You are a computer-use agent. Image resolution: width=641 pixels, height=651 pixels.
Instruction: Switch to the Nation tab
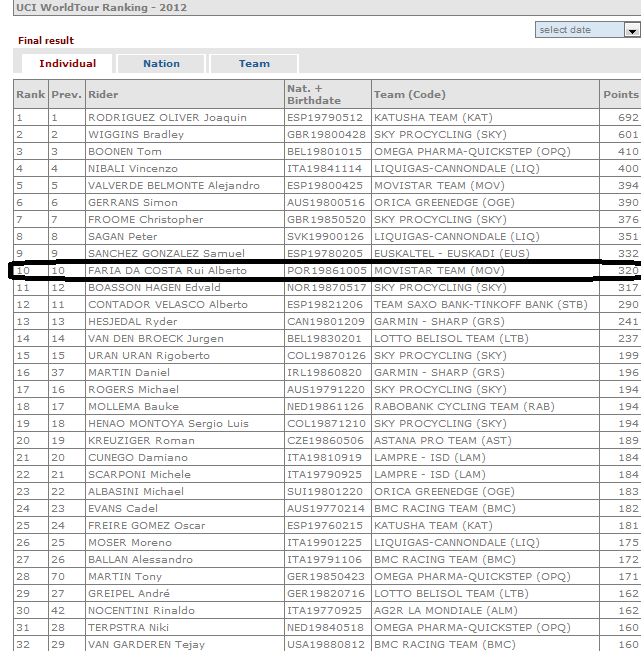(x=161, y=64)
